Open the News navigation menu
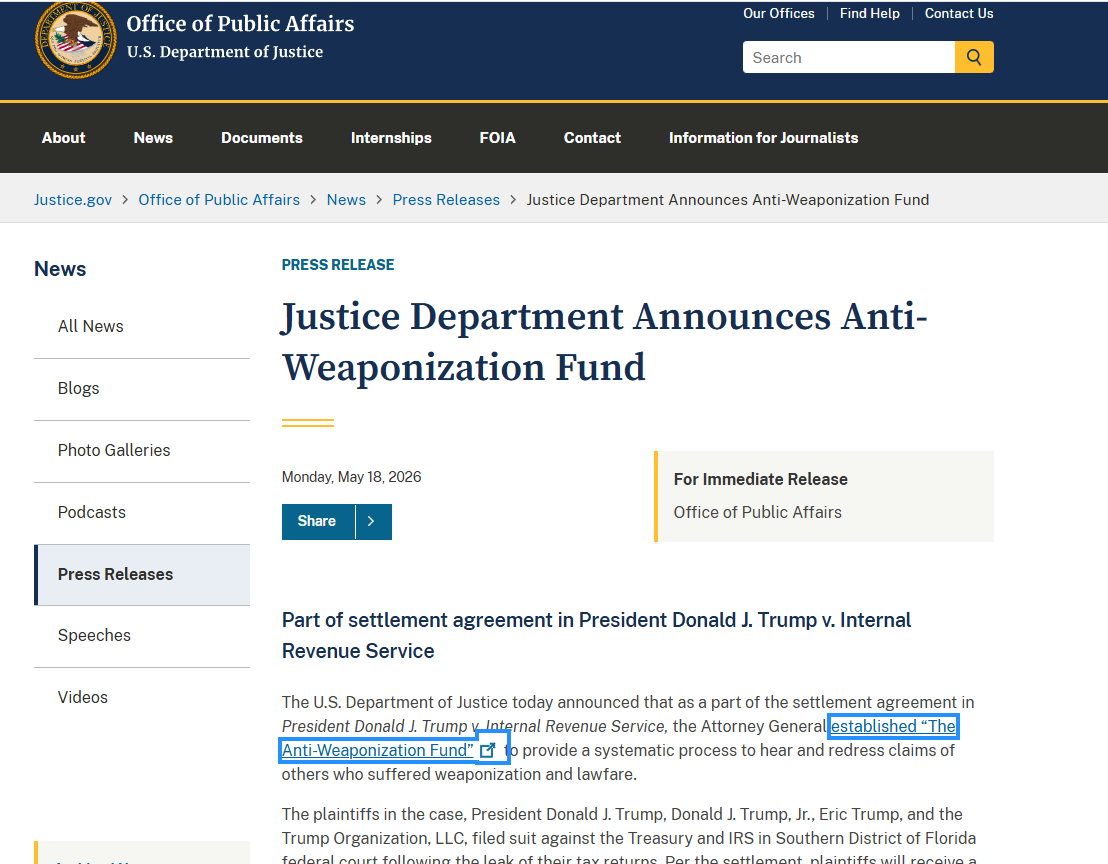 click(x=153, y=138)
